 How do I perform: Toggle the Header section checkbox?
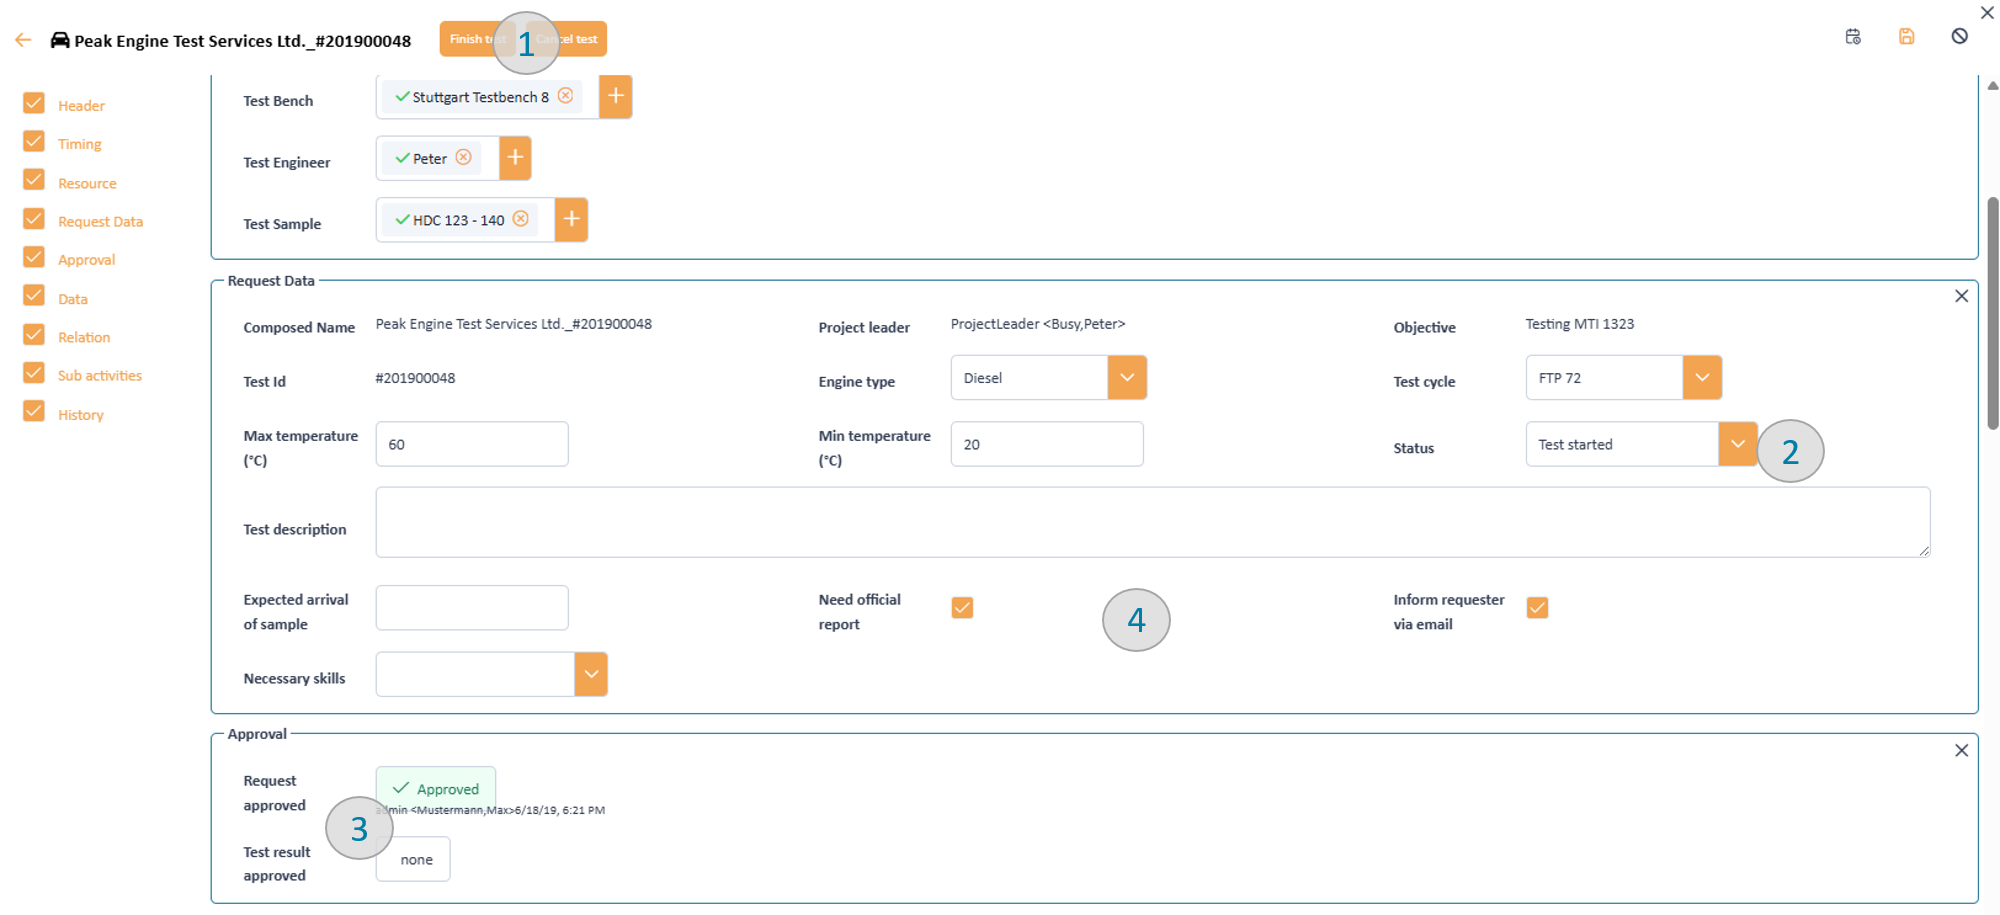click(x=34, y=103)
